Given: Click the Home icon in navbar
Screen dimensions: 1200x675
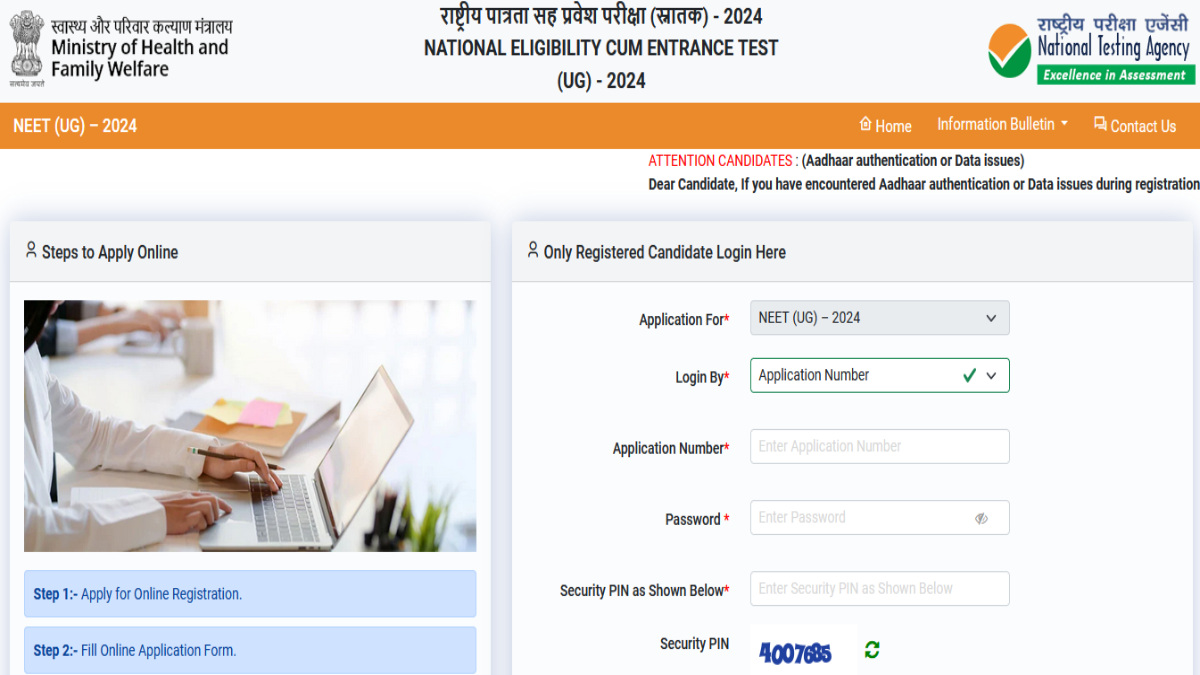Looking at the screenshot, I should pos(864,125).
